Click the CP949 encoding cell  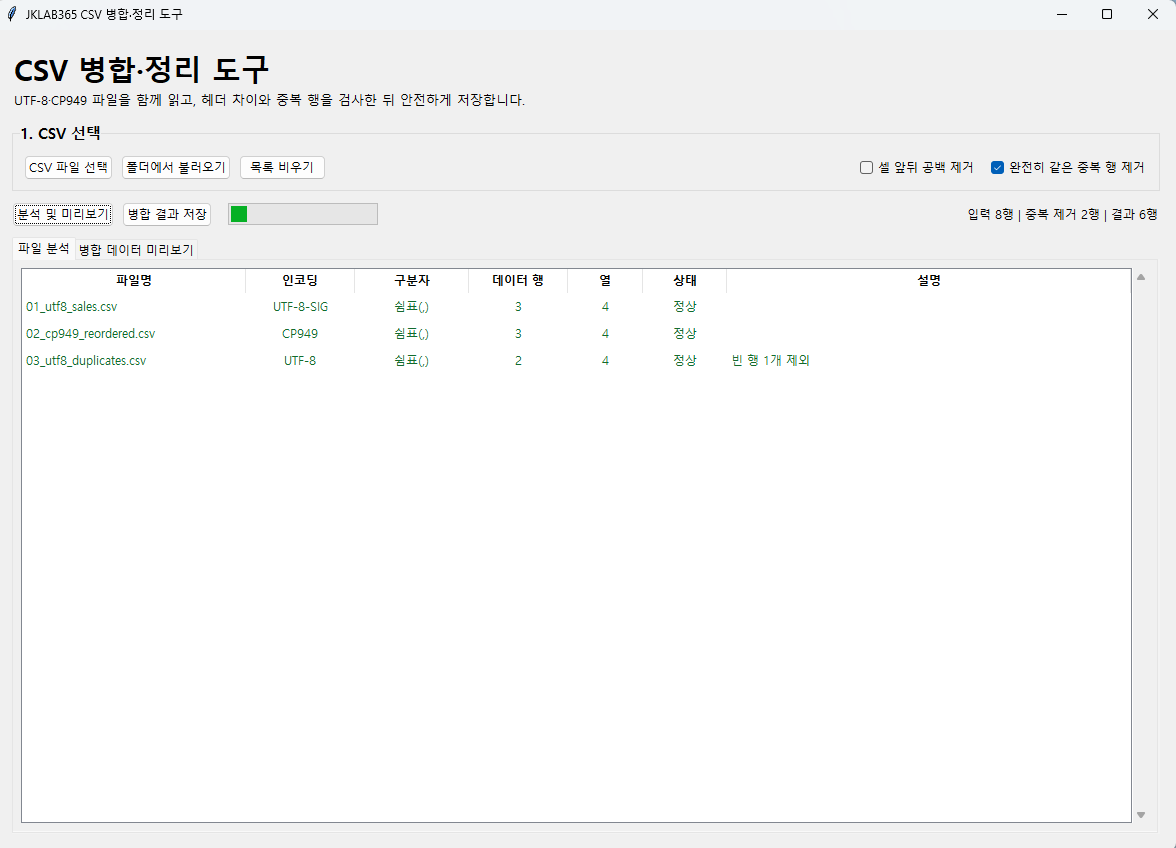[300, 334]
